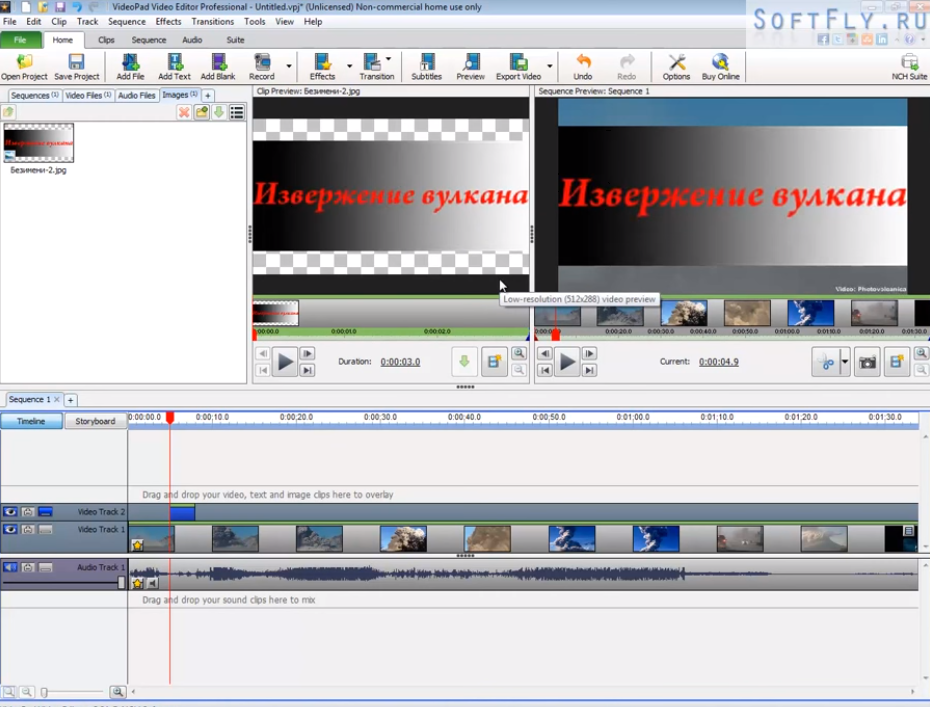Screen dimensions: 930x707
Task: Open the Options panel
Action: (676, 66)
